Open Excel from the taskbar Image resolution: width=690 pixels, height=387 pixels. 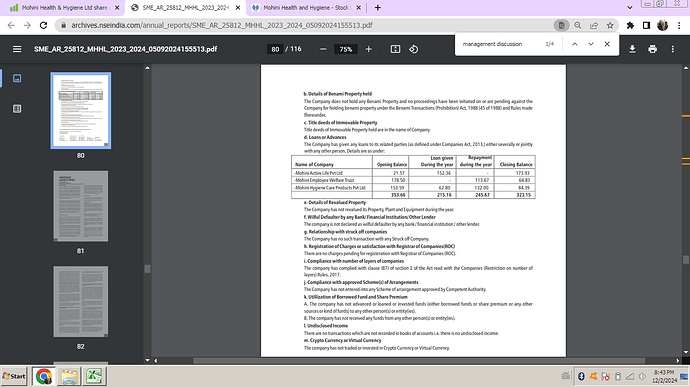(x=94, y=376)
